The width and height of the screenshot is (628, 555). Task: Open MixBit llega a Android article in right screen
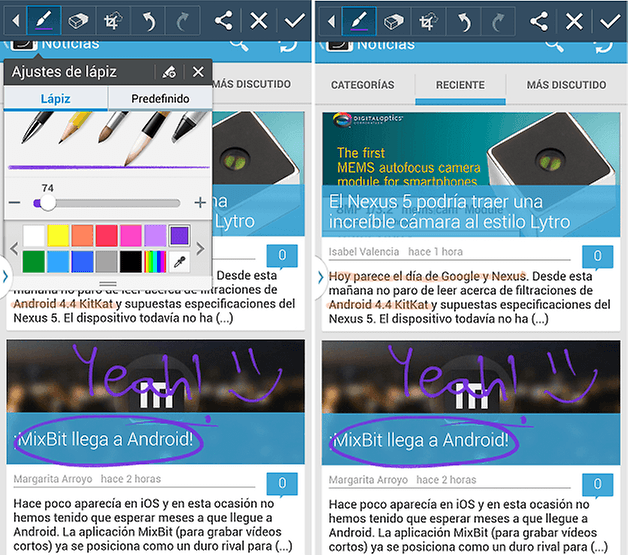point(422,440)
